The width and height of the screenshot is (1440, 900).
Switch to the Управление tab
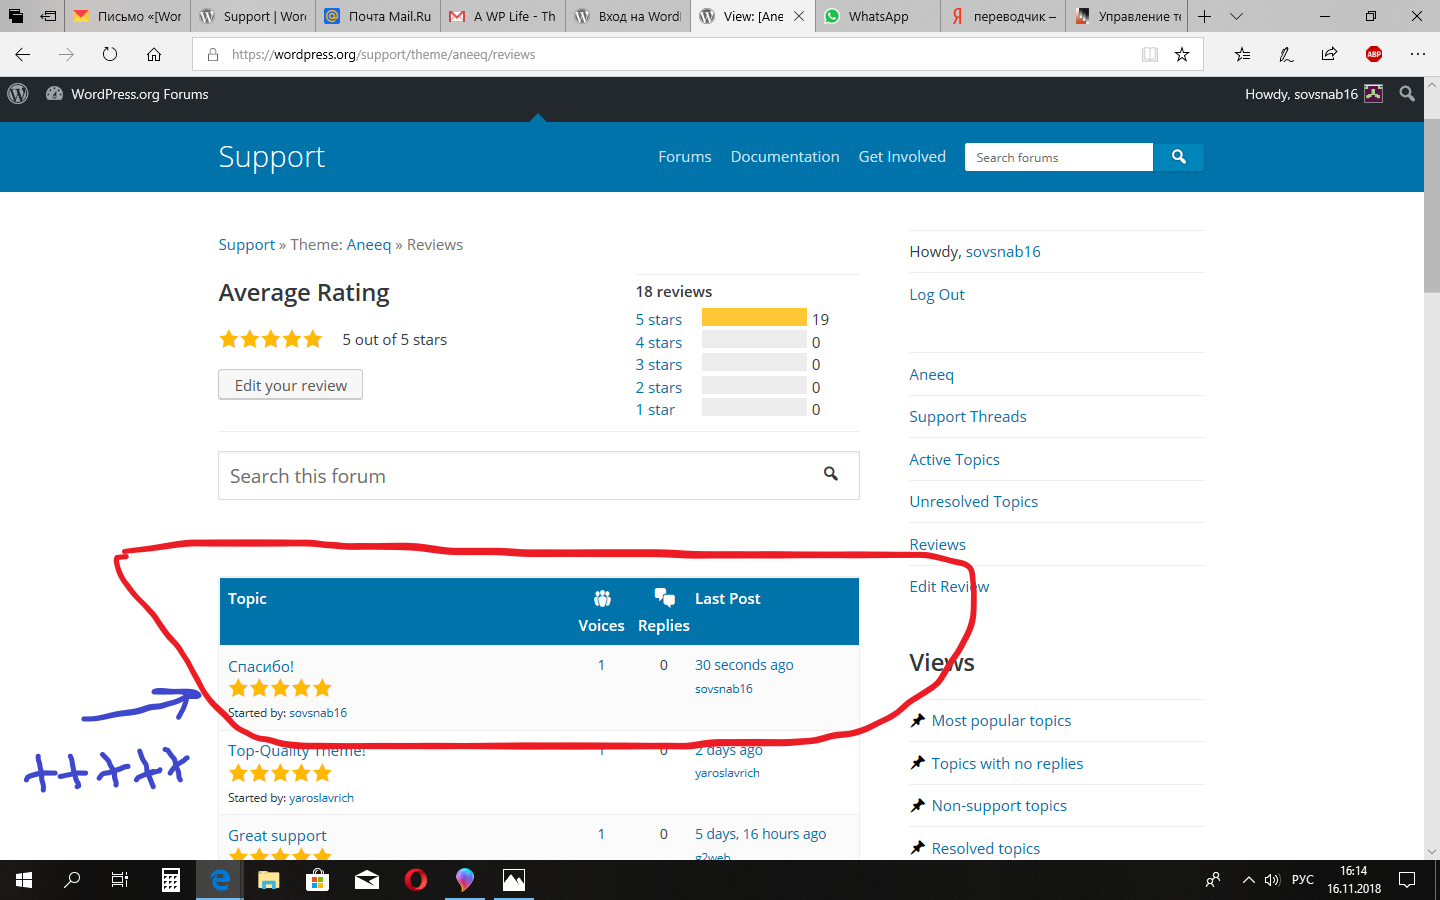(1128, 16)
